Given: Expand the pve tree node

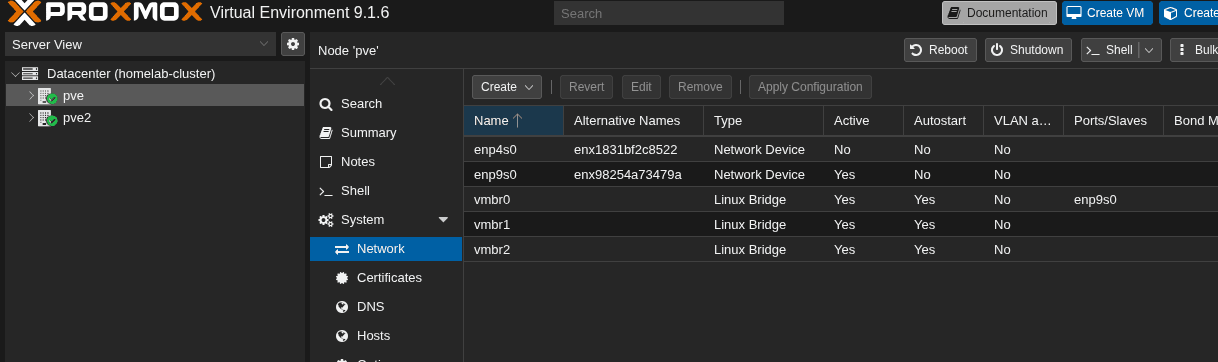Looking at the screenshot, I should [30, 96].
